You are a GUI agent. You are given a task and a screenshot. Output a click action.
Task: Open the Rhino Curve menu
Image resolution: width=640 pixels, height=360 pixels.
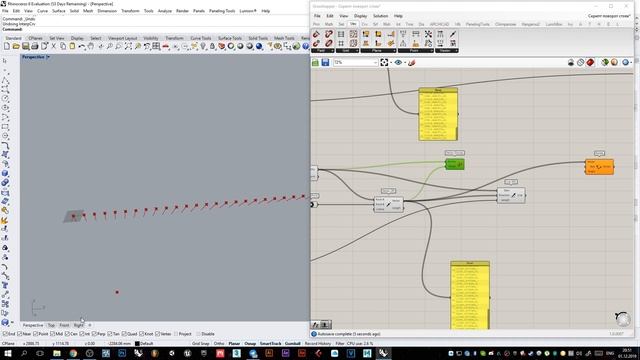pos(42,11)
